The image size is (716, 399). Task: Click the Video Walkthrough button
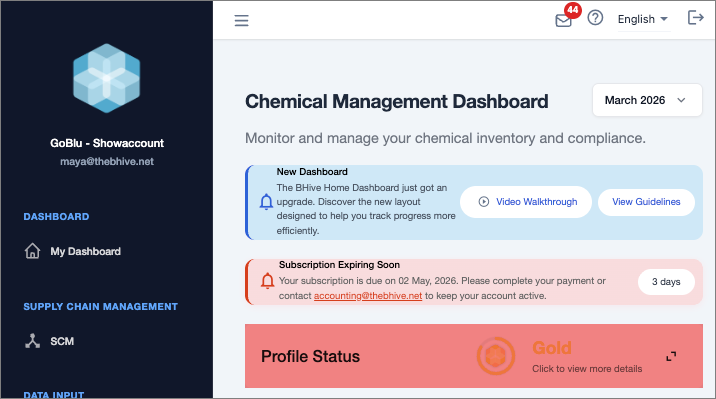pos(526,202)
